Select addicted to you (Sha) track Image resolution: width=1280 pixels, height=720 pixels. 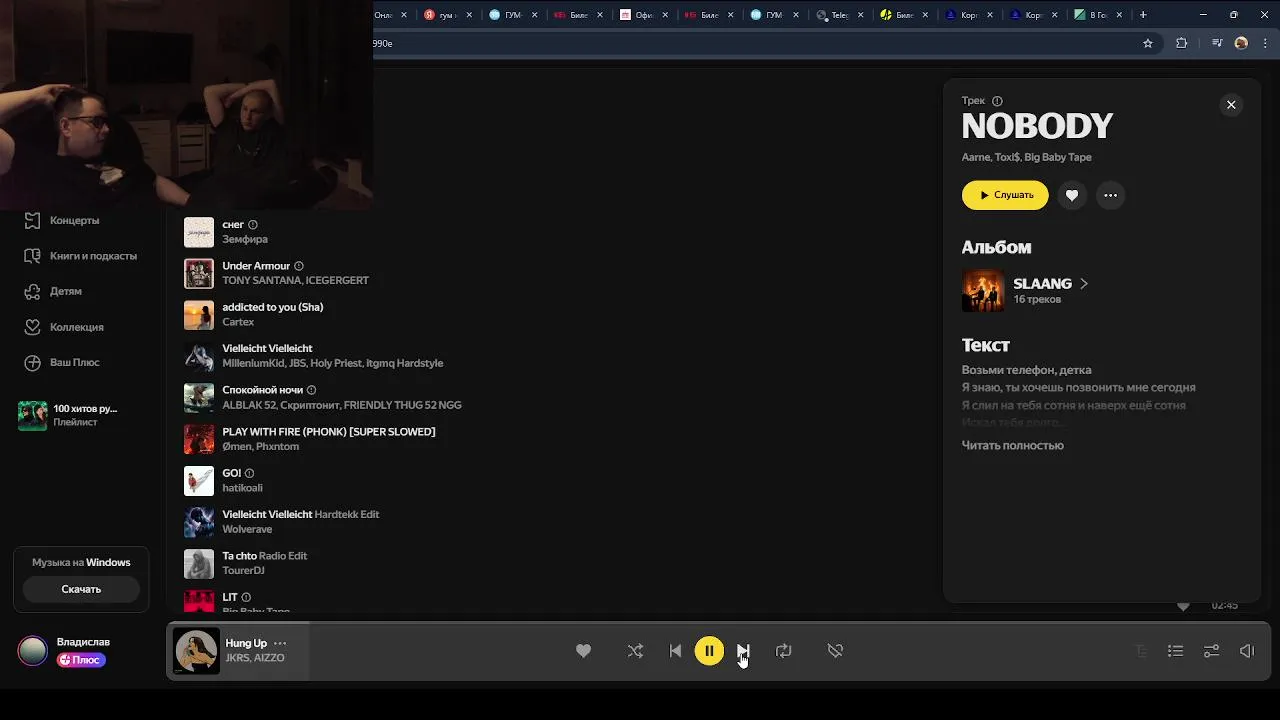pos(272,307)
